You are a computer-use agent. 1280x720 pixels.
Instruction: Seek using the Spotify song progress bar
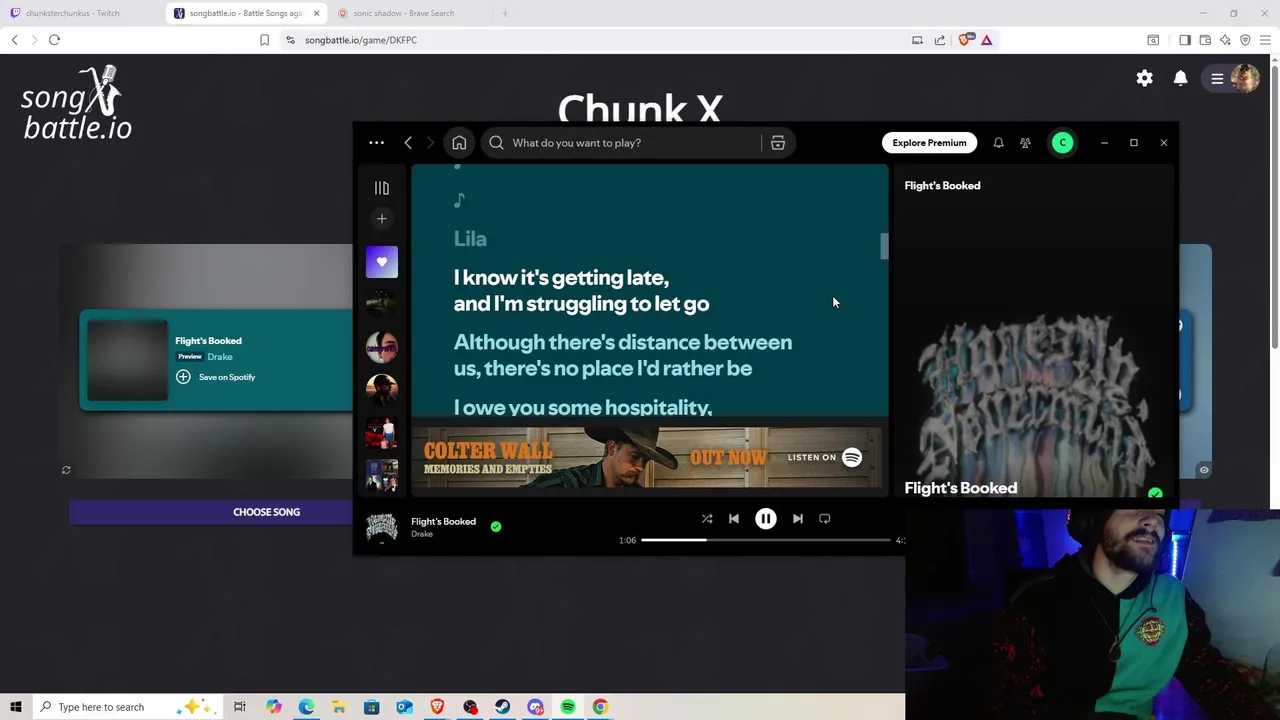click(765, 540)
